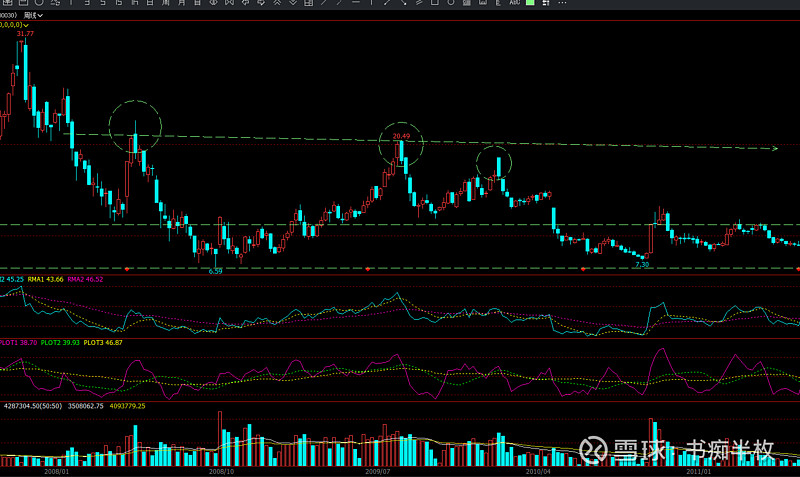Switch to the daily 日 period button
The height and width of the screenshot is (477, 800).
pos(150,3)
